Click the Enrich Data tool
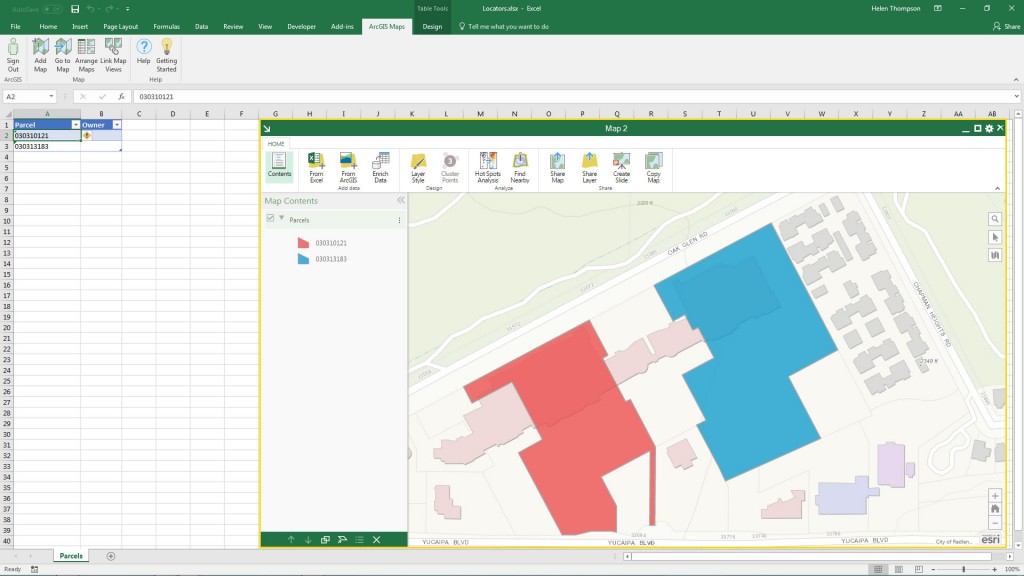This screenshot has width=1024, height=576. [380, 168]
